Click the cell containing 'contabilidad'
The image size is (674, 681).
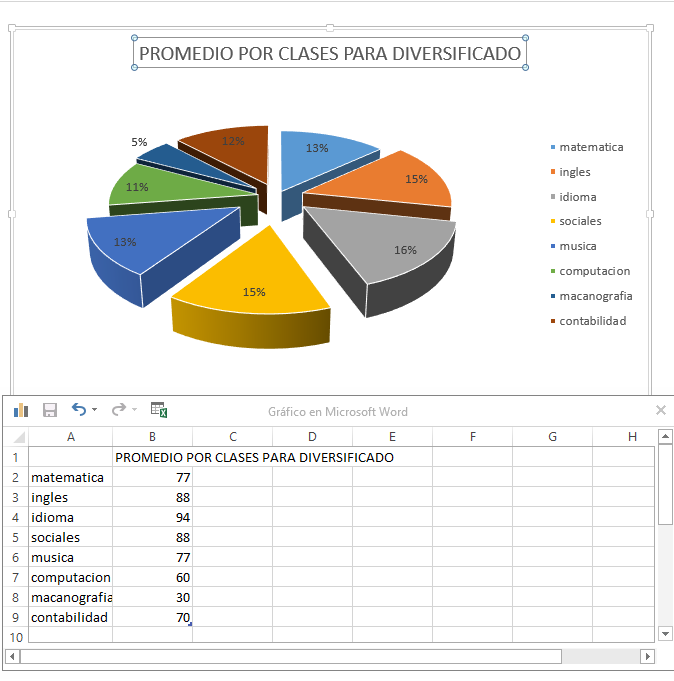pyautogui.click(x=70, y=617)
